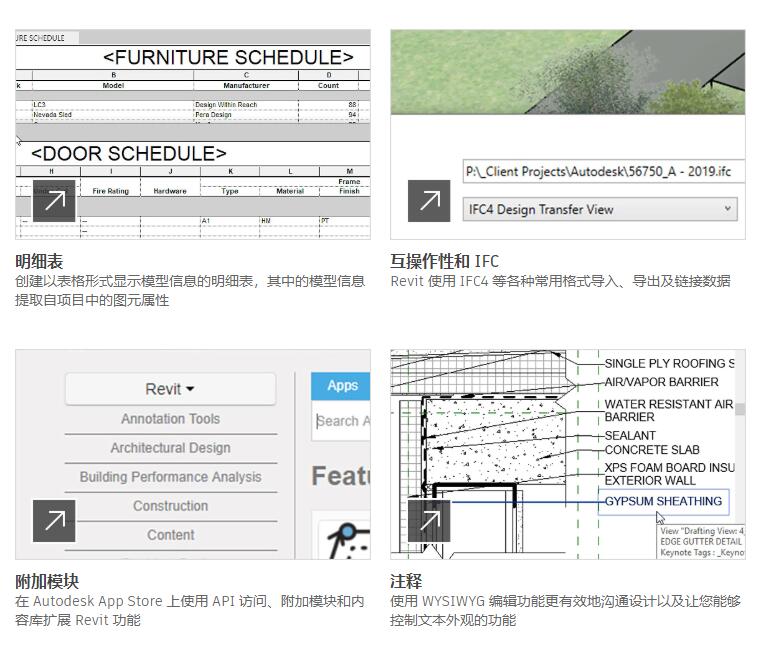The width and height of the screenshot is (760, 648).
Task: Click the IFC file path input field
Action: 600,171
